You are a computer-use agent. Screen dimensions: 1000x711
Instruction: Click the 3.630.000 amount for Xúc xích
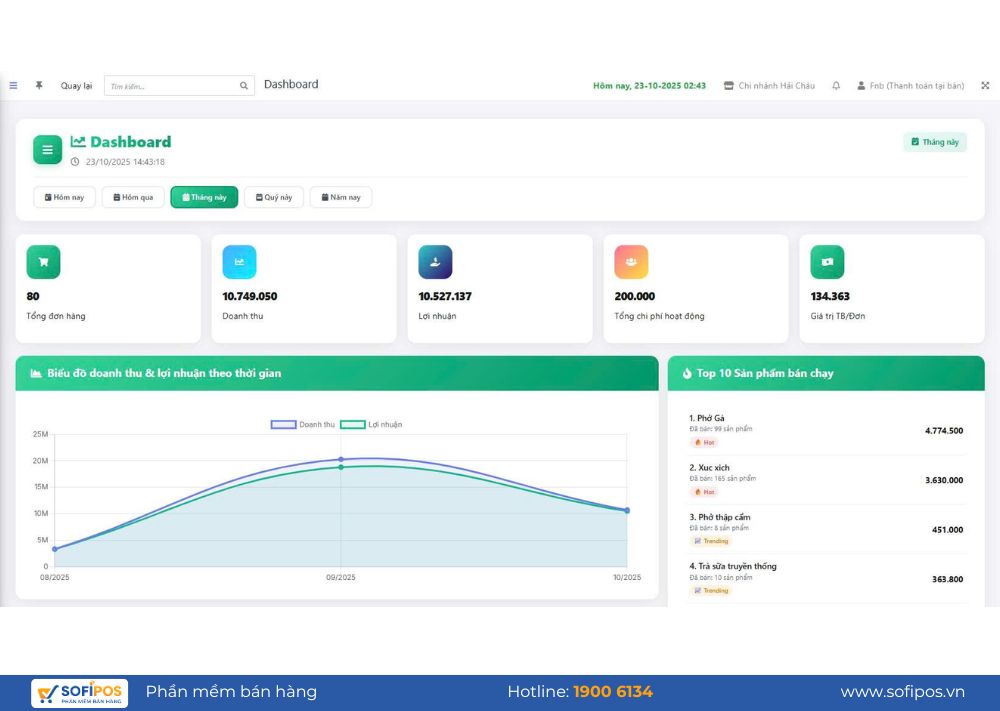point(944,480)
